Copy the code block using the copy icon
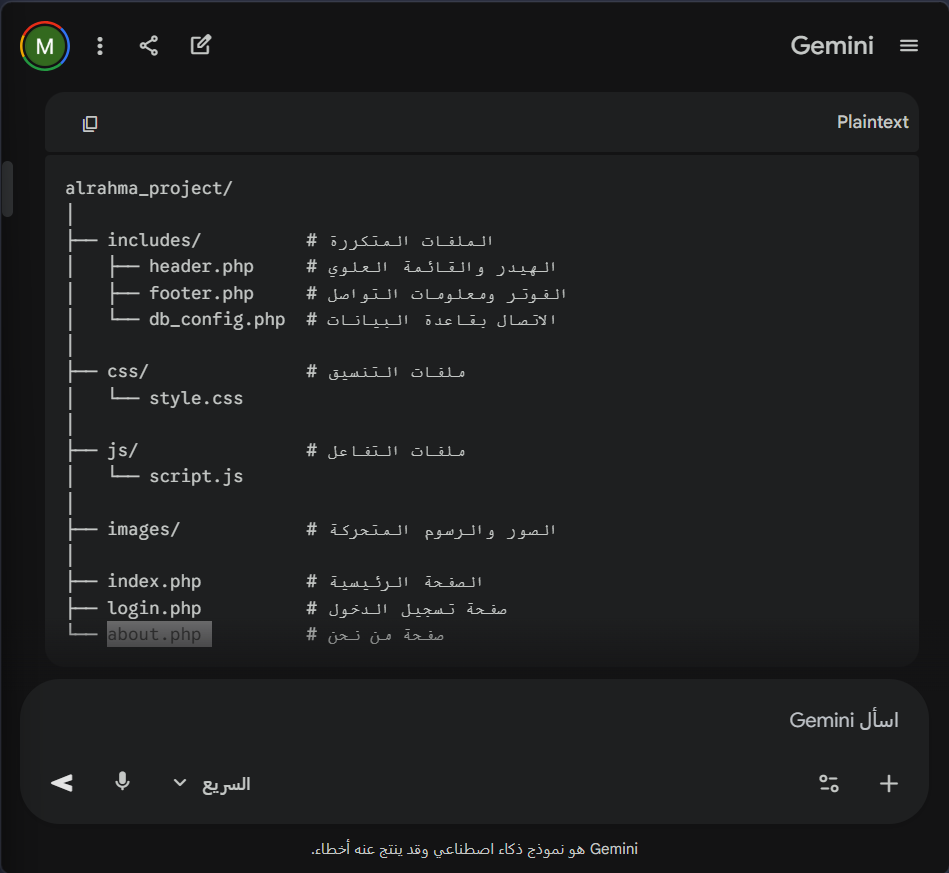This screenshot has width=949, height=873. click(90, 123)
